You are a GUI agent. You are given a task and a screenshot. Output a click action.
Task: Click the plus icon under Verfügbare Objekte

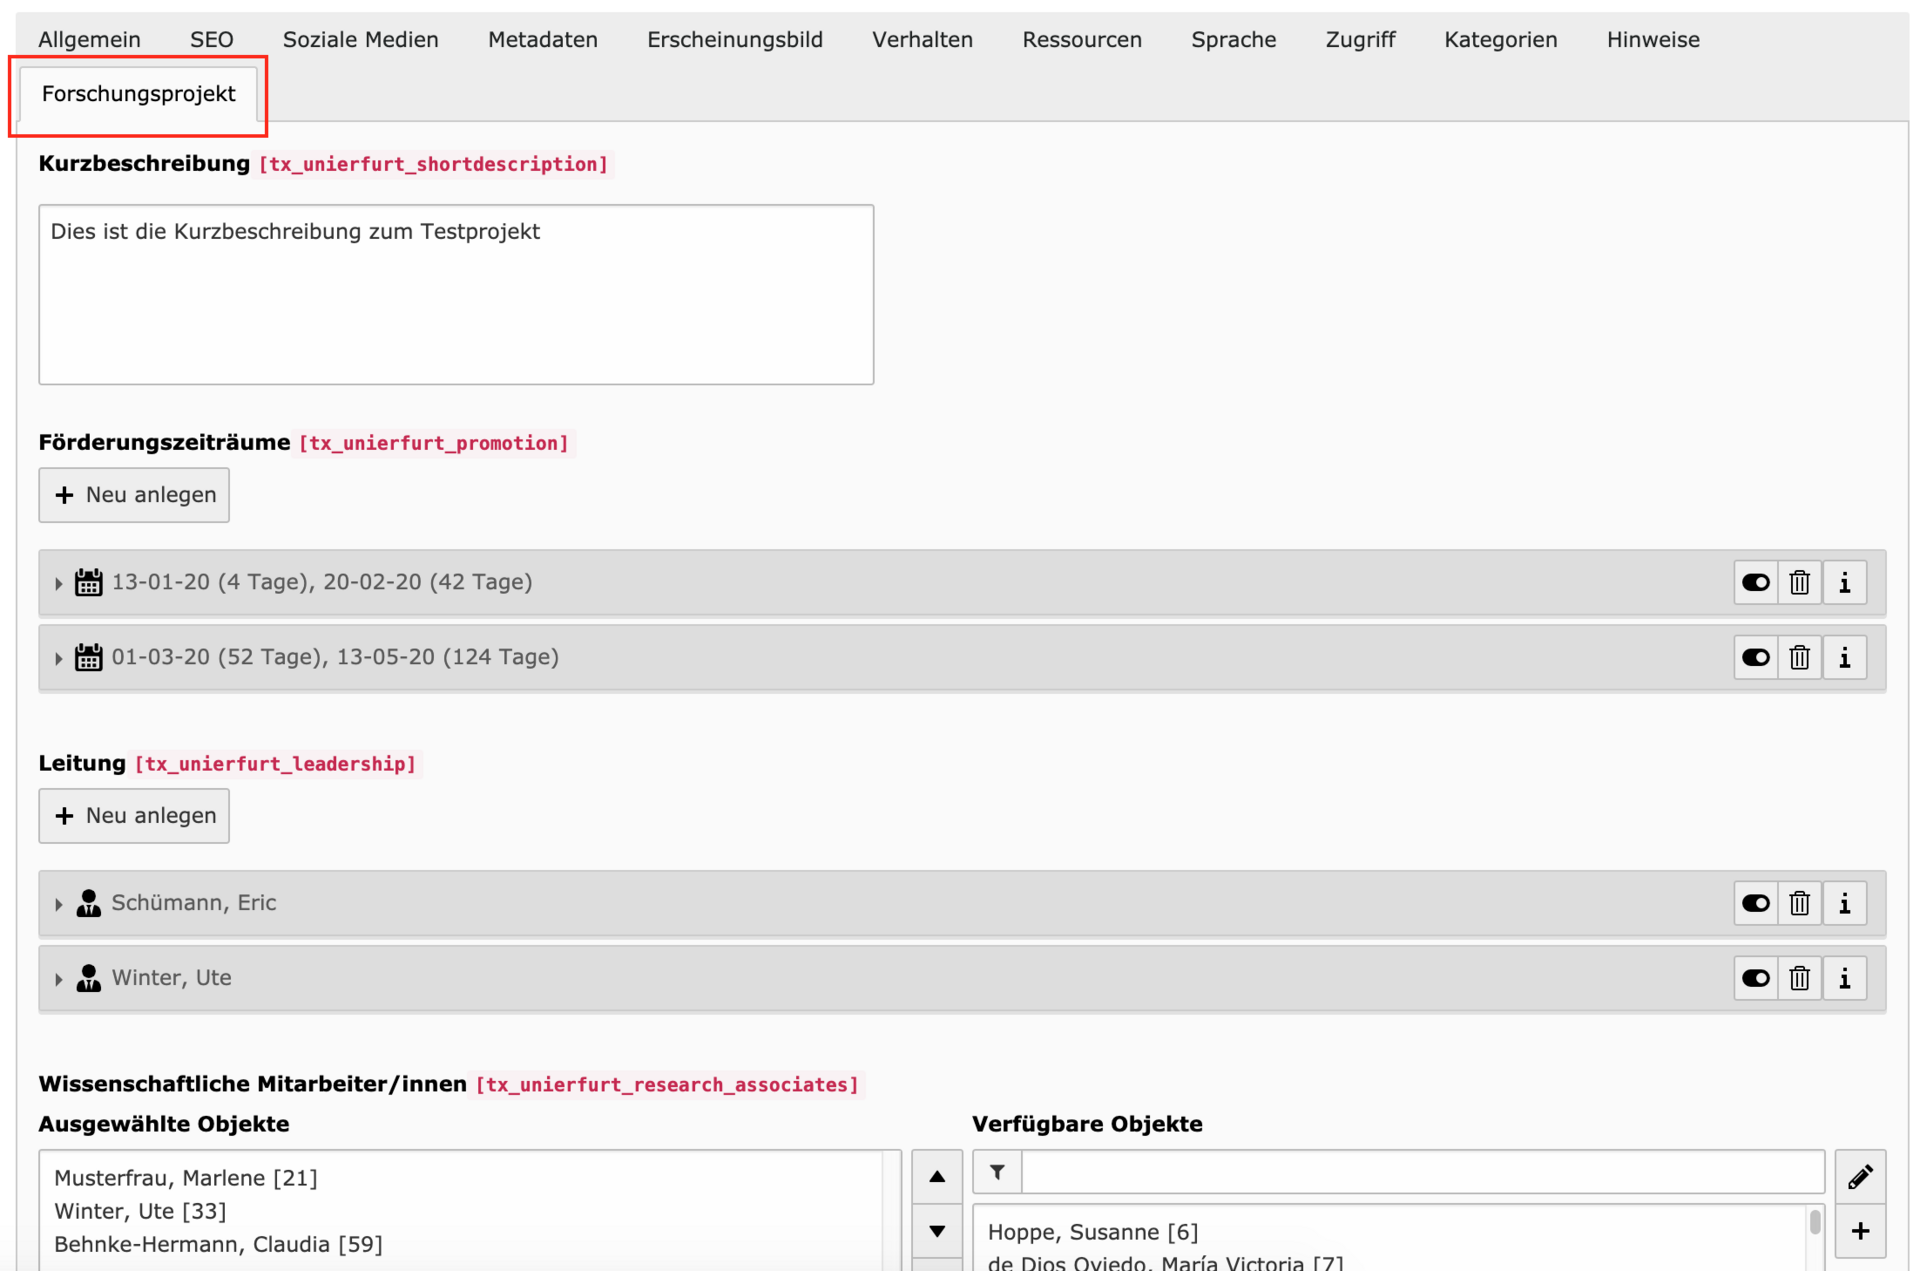coord(1859,1231)
